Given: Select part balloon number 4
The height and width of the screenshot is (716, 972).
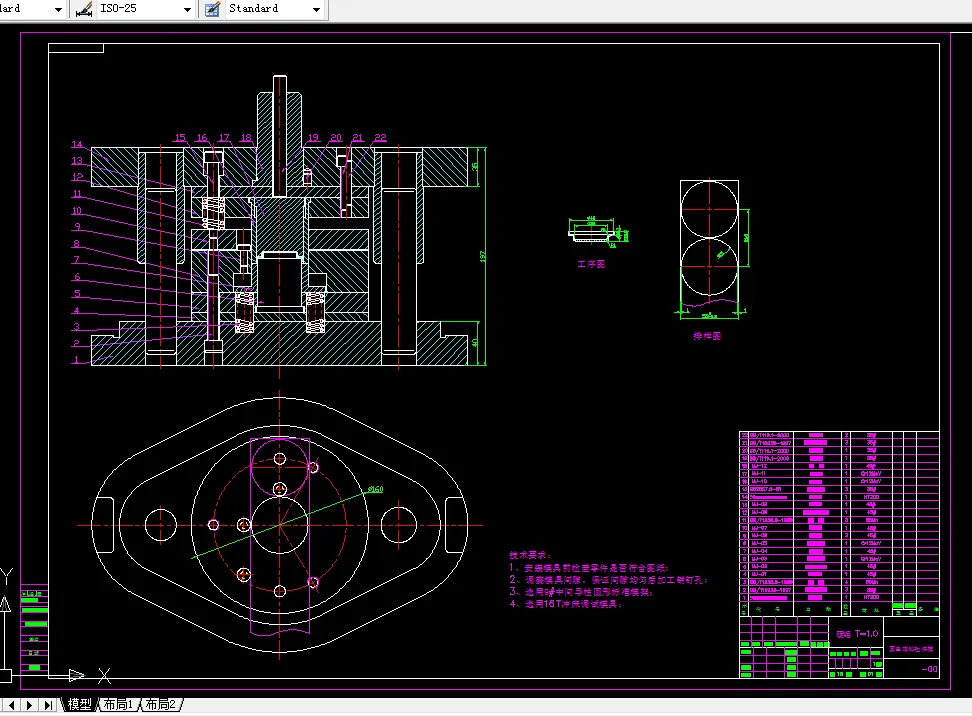Looking at the screenshot, I should click(x=76, y=311).
